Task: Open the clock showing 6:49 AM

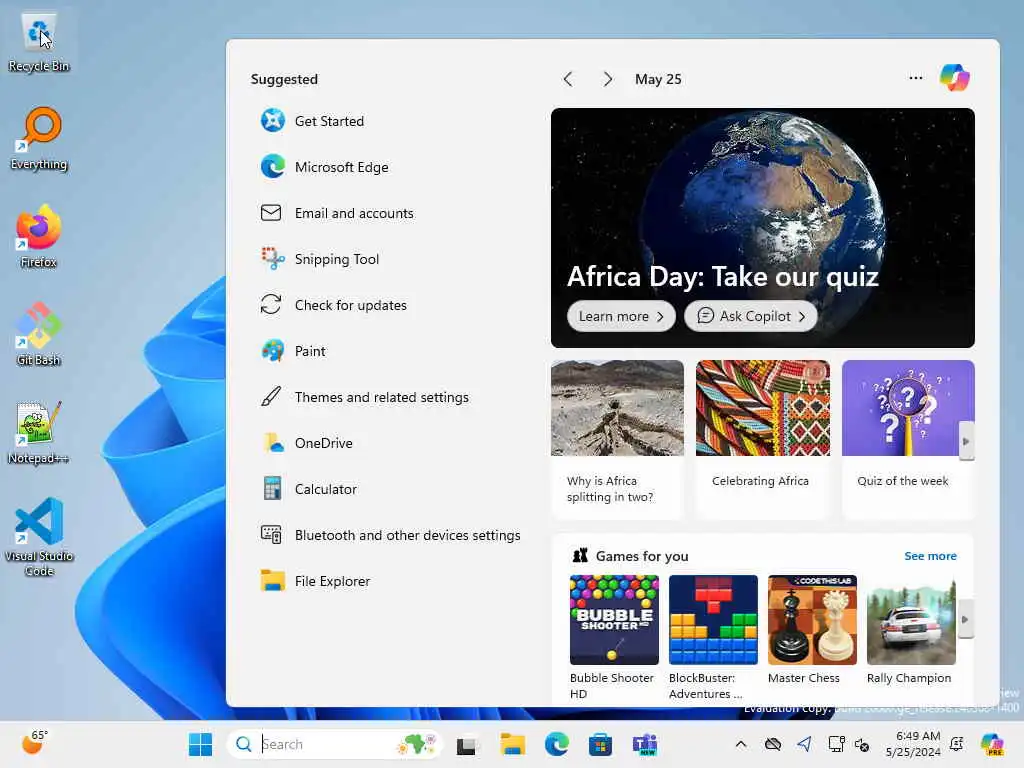Action: coord(912,744)
